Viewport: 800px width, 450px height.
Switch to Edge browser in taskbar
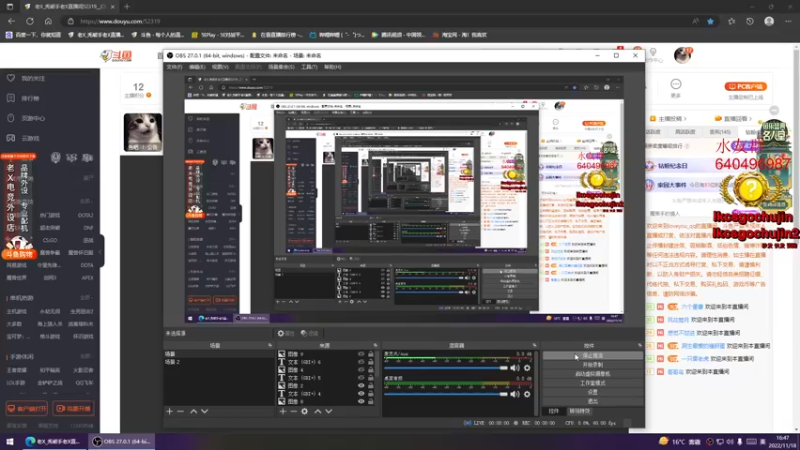53,441
